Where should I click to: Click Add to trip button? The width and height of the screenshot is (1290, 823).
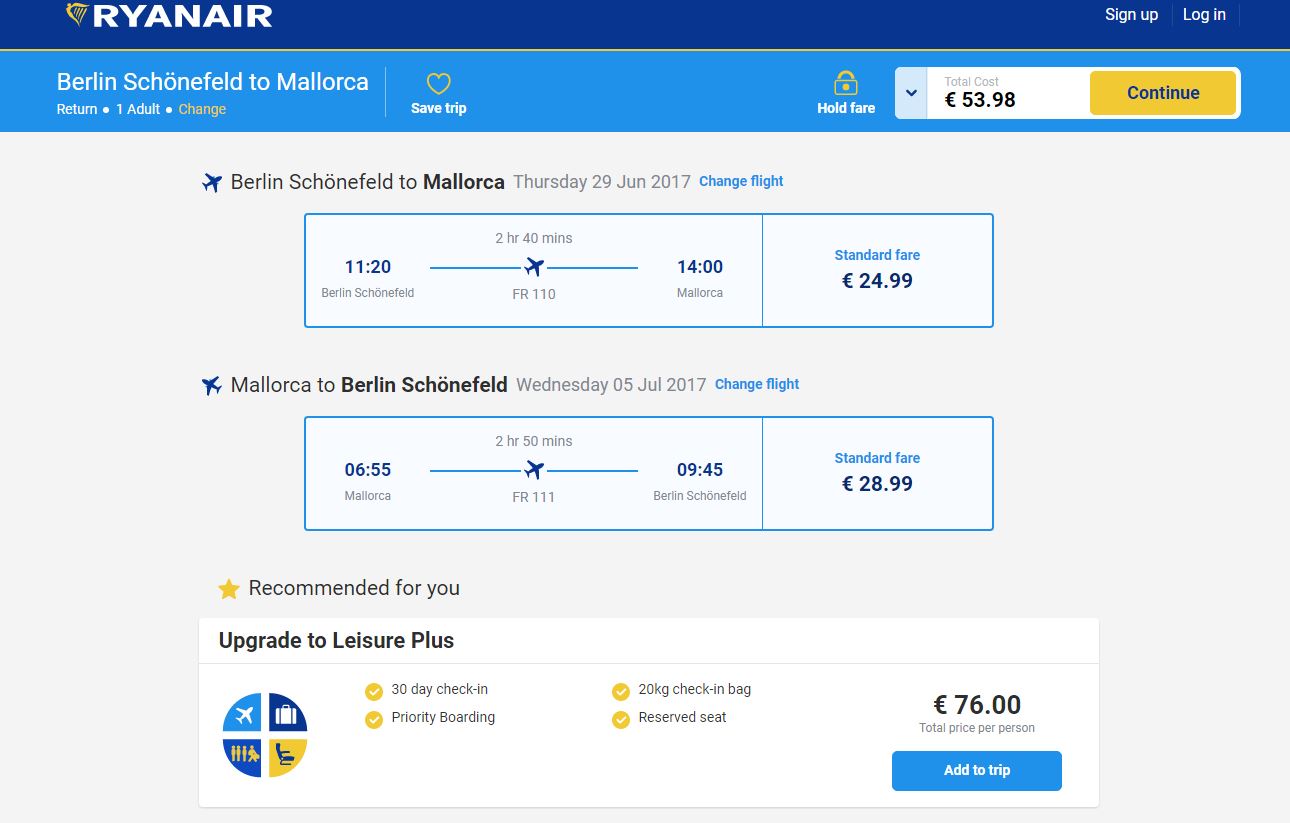pos(977,771)
